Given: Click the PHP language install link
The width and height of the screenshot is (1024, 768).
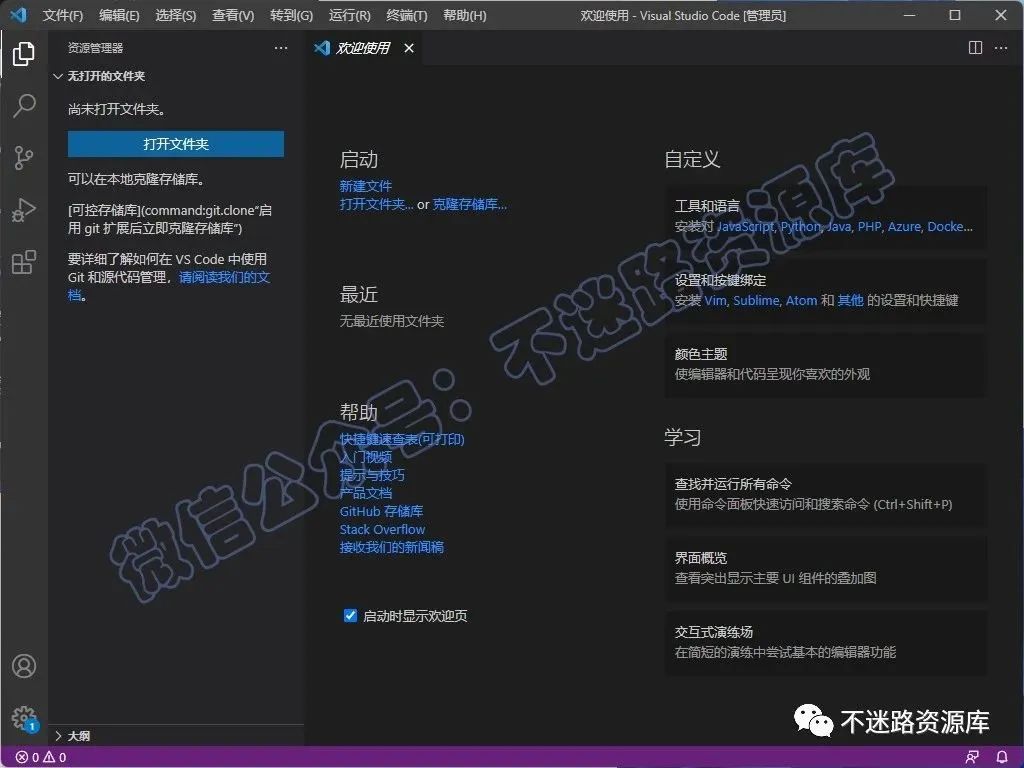Looking at the screenshot, I should click(x=869, y=227).
